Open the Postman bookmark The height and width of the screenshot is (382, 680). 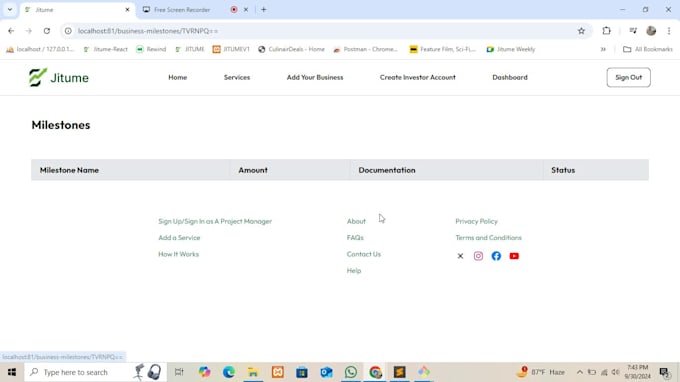[x=366, y=49]
